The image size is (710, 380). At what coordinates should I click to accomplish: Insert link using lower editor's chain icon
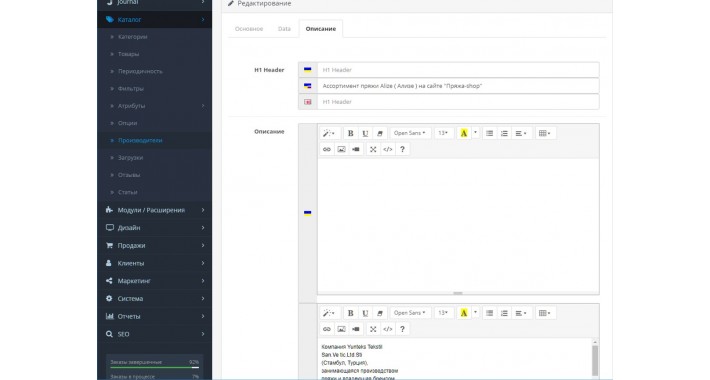[x=326, y=329]
